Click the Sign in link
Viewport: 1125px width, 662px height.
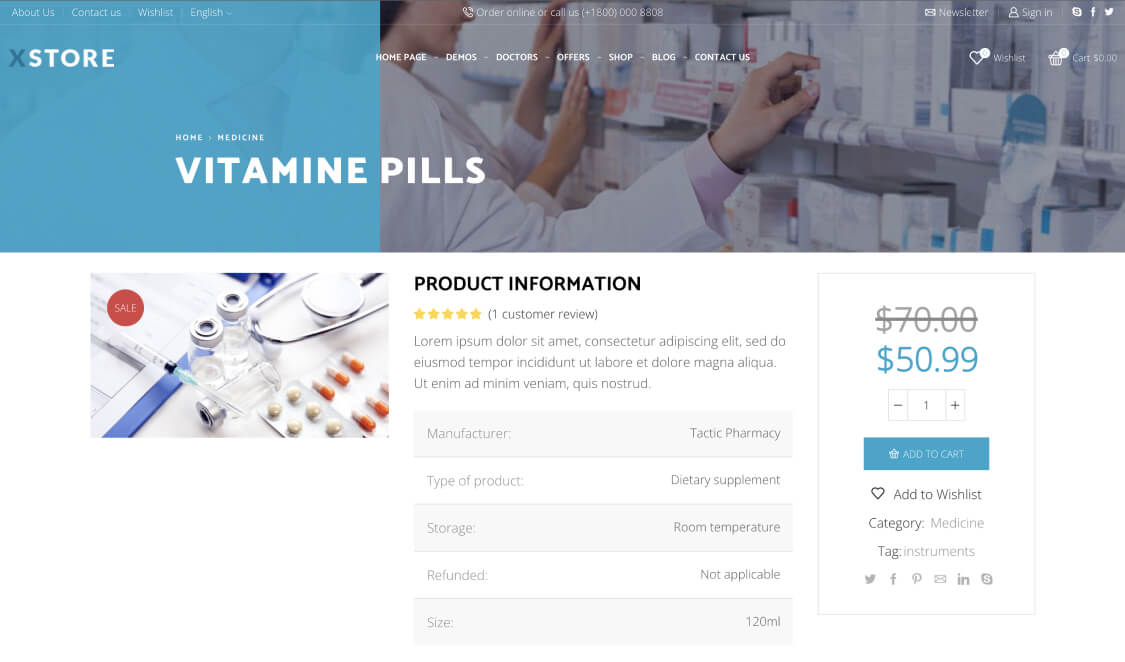[1030, 12]
